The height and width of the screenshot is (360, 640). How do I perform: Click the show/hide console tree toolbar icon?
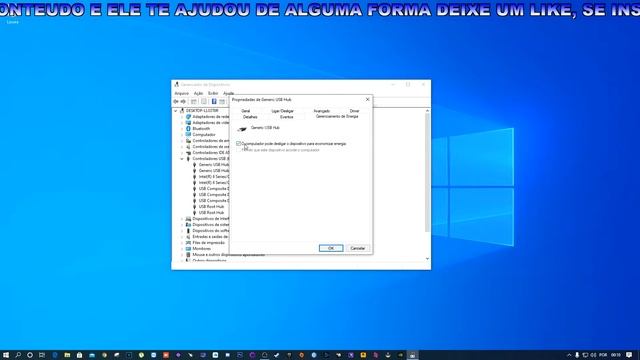(194, 102)
